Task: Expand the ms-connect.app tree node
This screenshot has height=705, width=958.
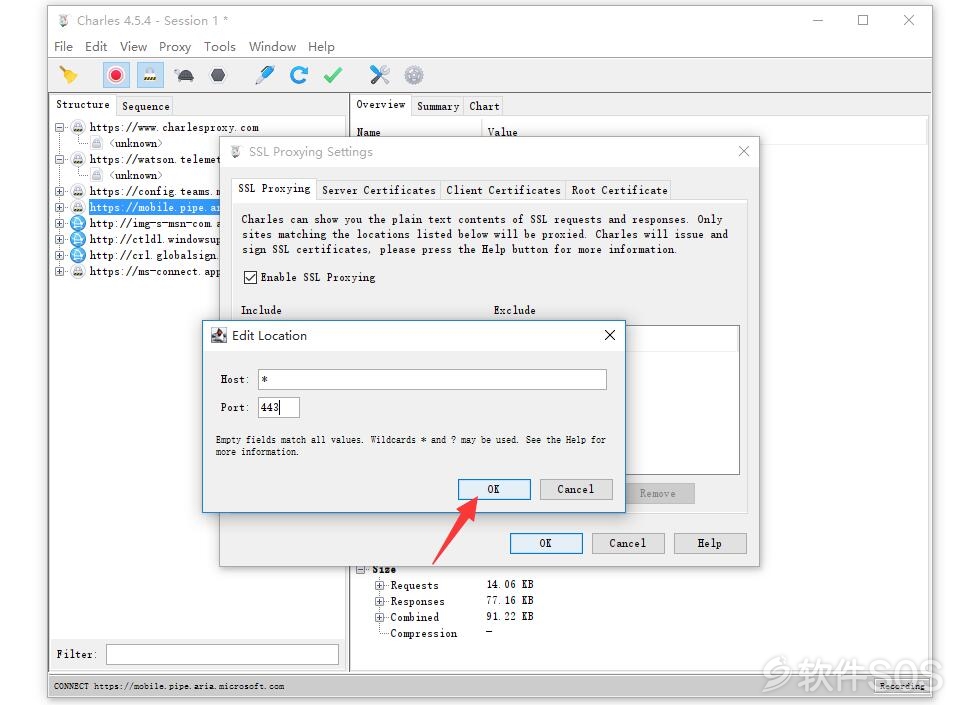Action: coord(59,271)
